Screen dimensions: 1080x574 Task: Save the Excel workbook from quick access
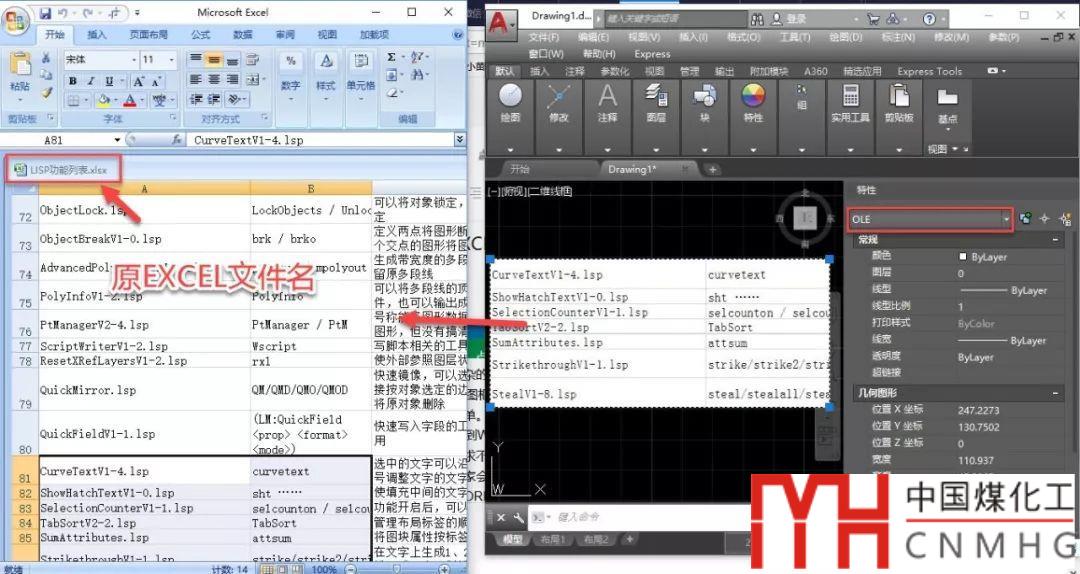click(45, 12)
